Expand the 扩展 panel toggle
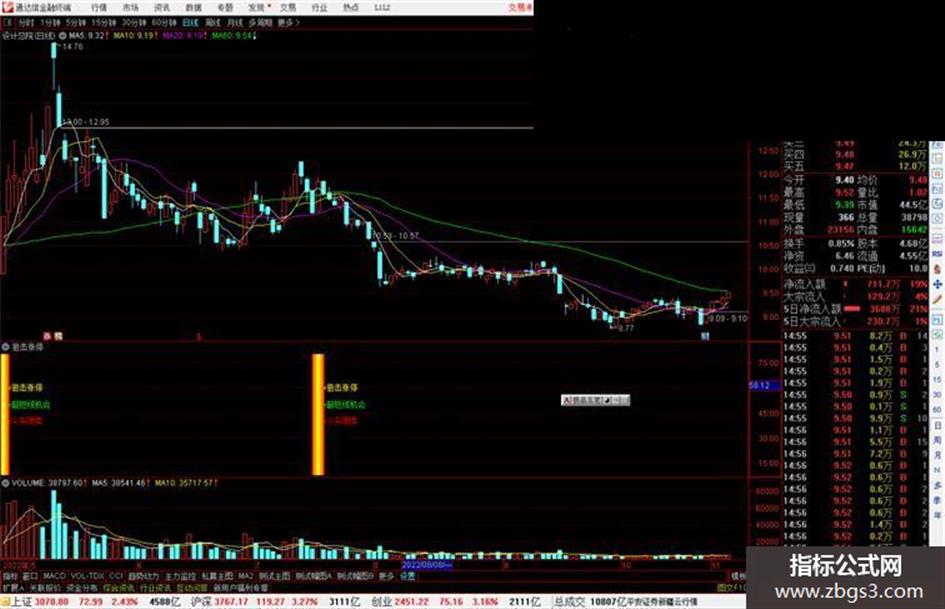This screenshot has width=945, height=609. tap(13, 588)
